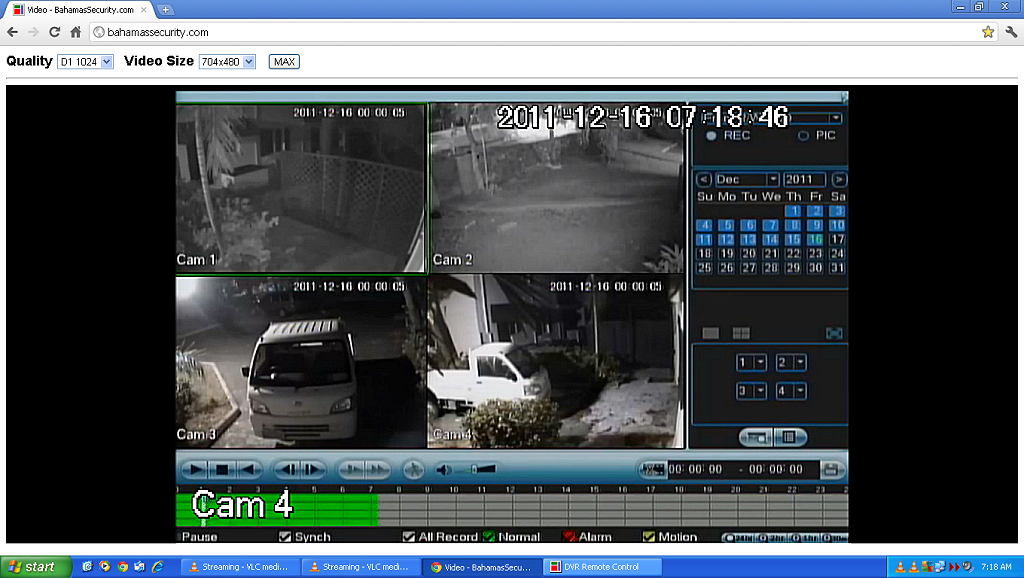Screen dimensions: 1024x578
Task: Select the Cam 1 video pane
Action: [x=301, y=187]
